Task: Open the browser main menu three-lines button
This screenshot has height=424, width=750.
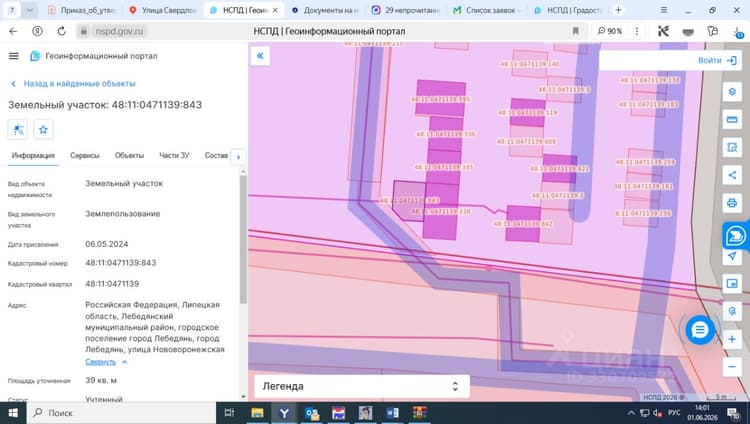Action: (663, 10)
